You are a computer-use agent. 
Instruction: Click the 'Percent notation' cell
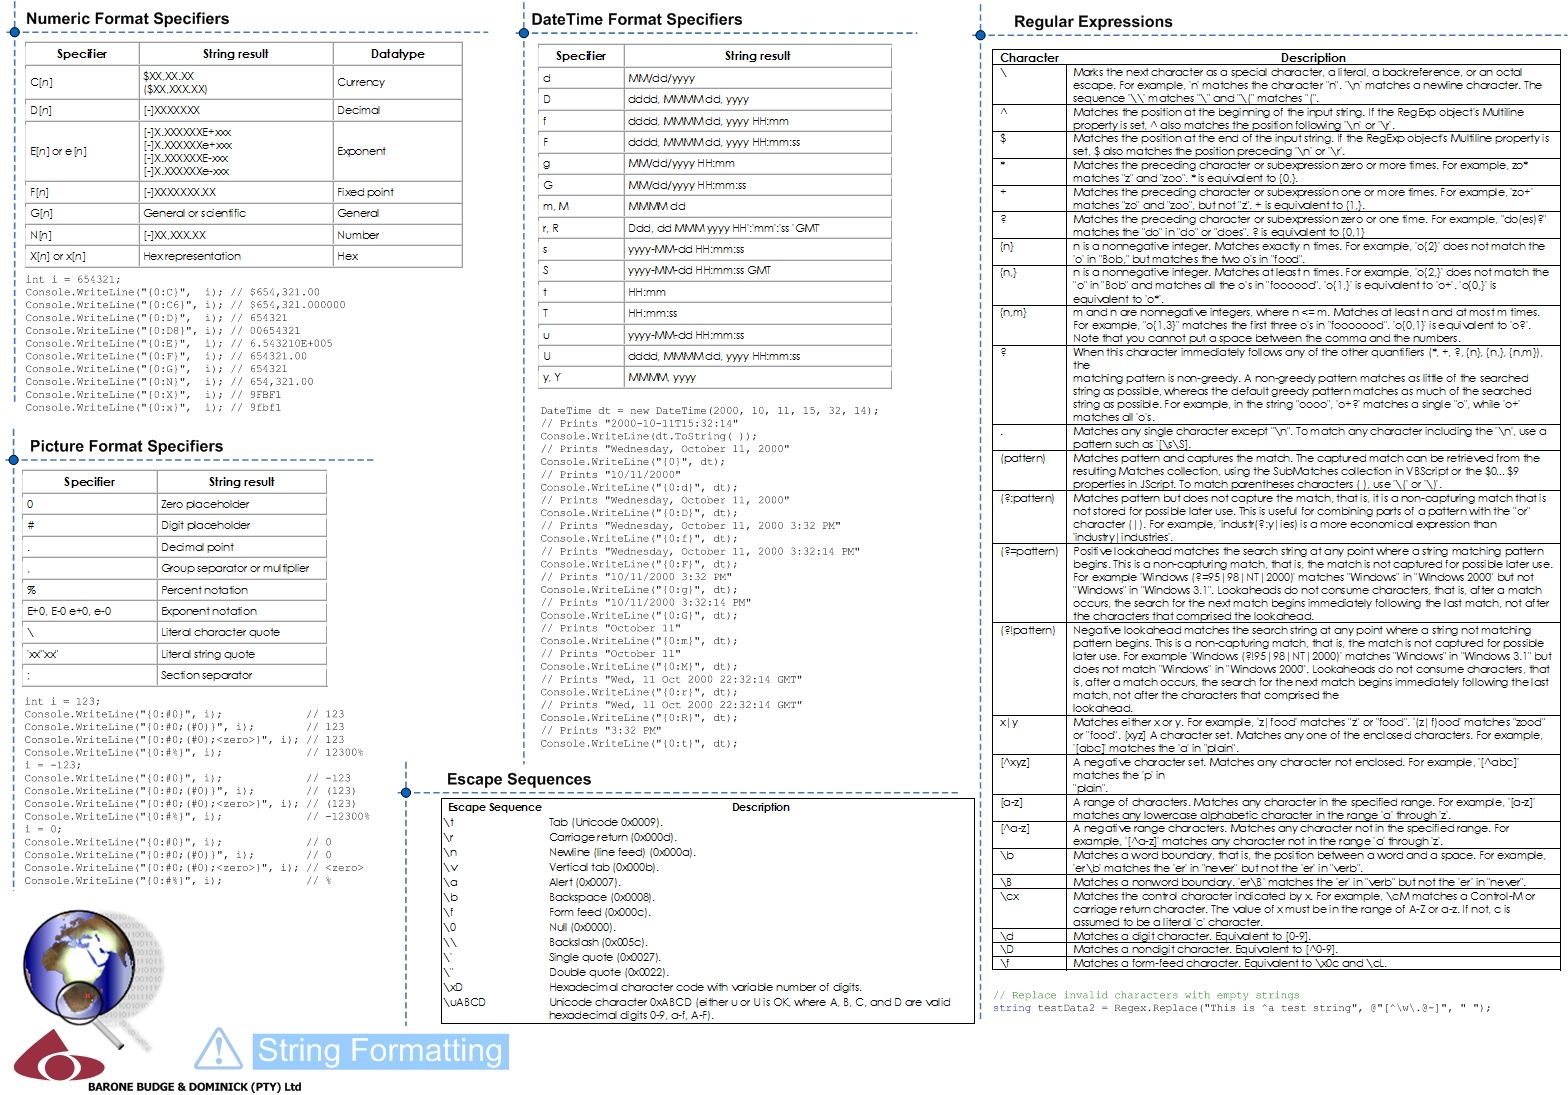coord(241,590)
